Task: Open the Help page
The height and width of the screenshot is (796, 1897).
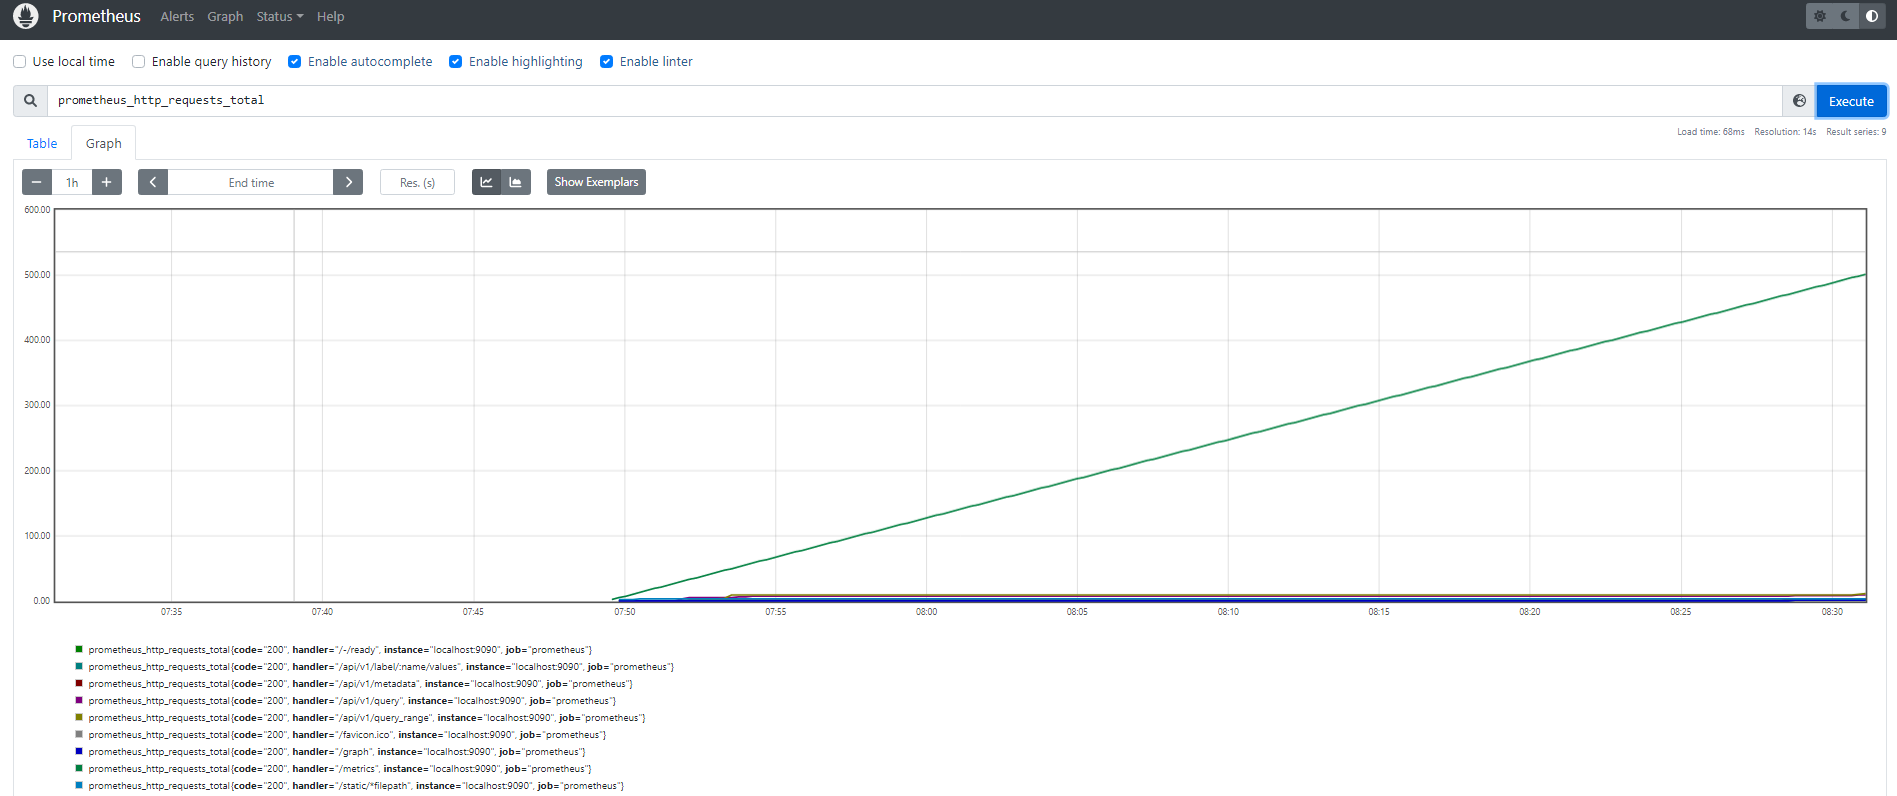Action: click(x=330, y=17)
